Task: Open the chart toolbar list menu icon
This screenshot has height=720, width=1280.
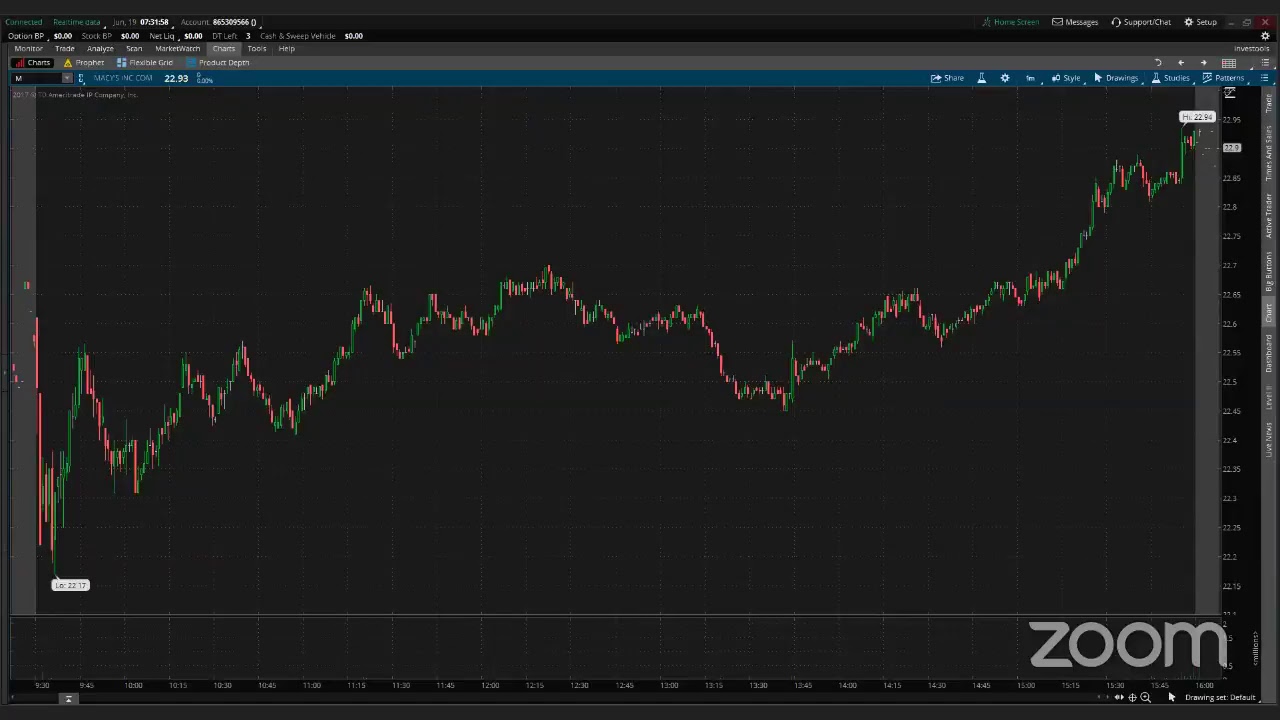Action: coord(1264,78)
